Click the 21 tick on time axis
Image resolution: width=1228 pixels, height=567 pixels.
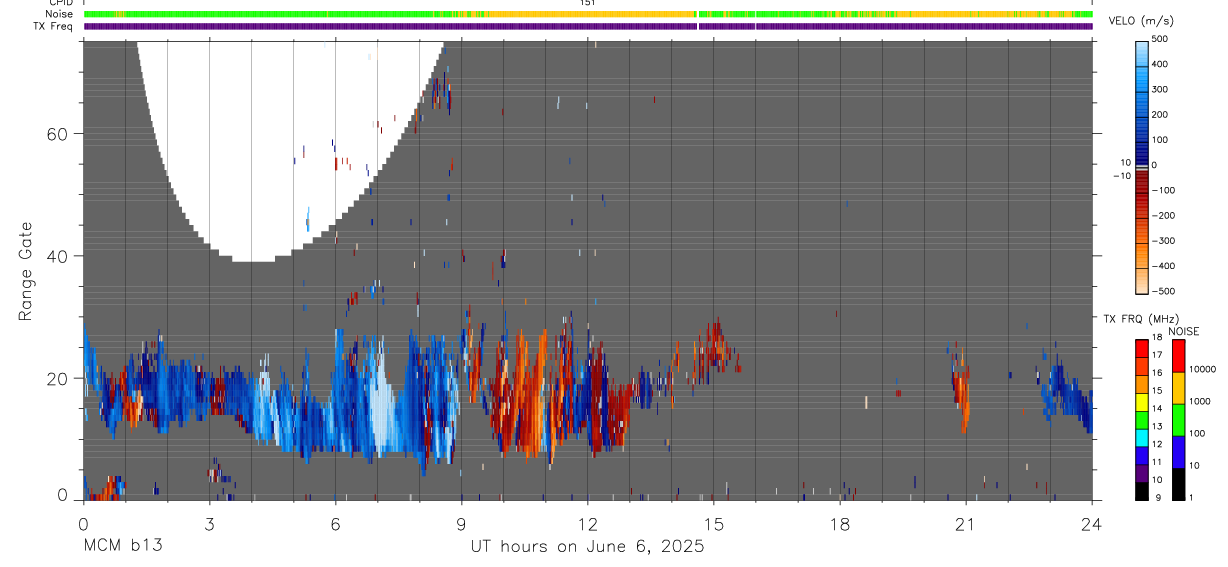pyautogui.click(x=966, y=523)
